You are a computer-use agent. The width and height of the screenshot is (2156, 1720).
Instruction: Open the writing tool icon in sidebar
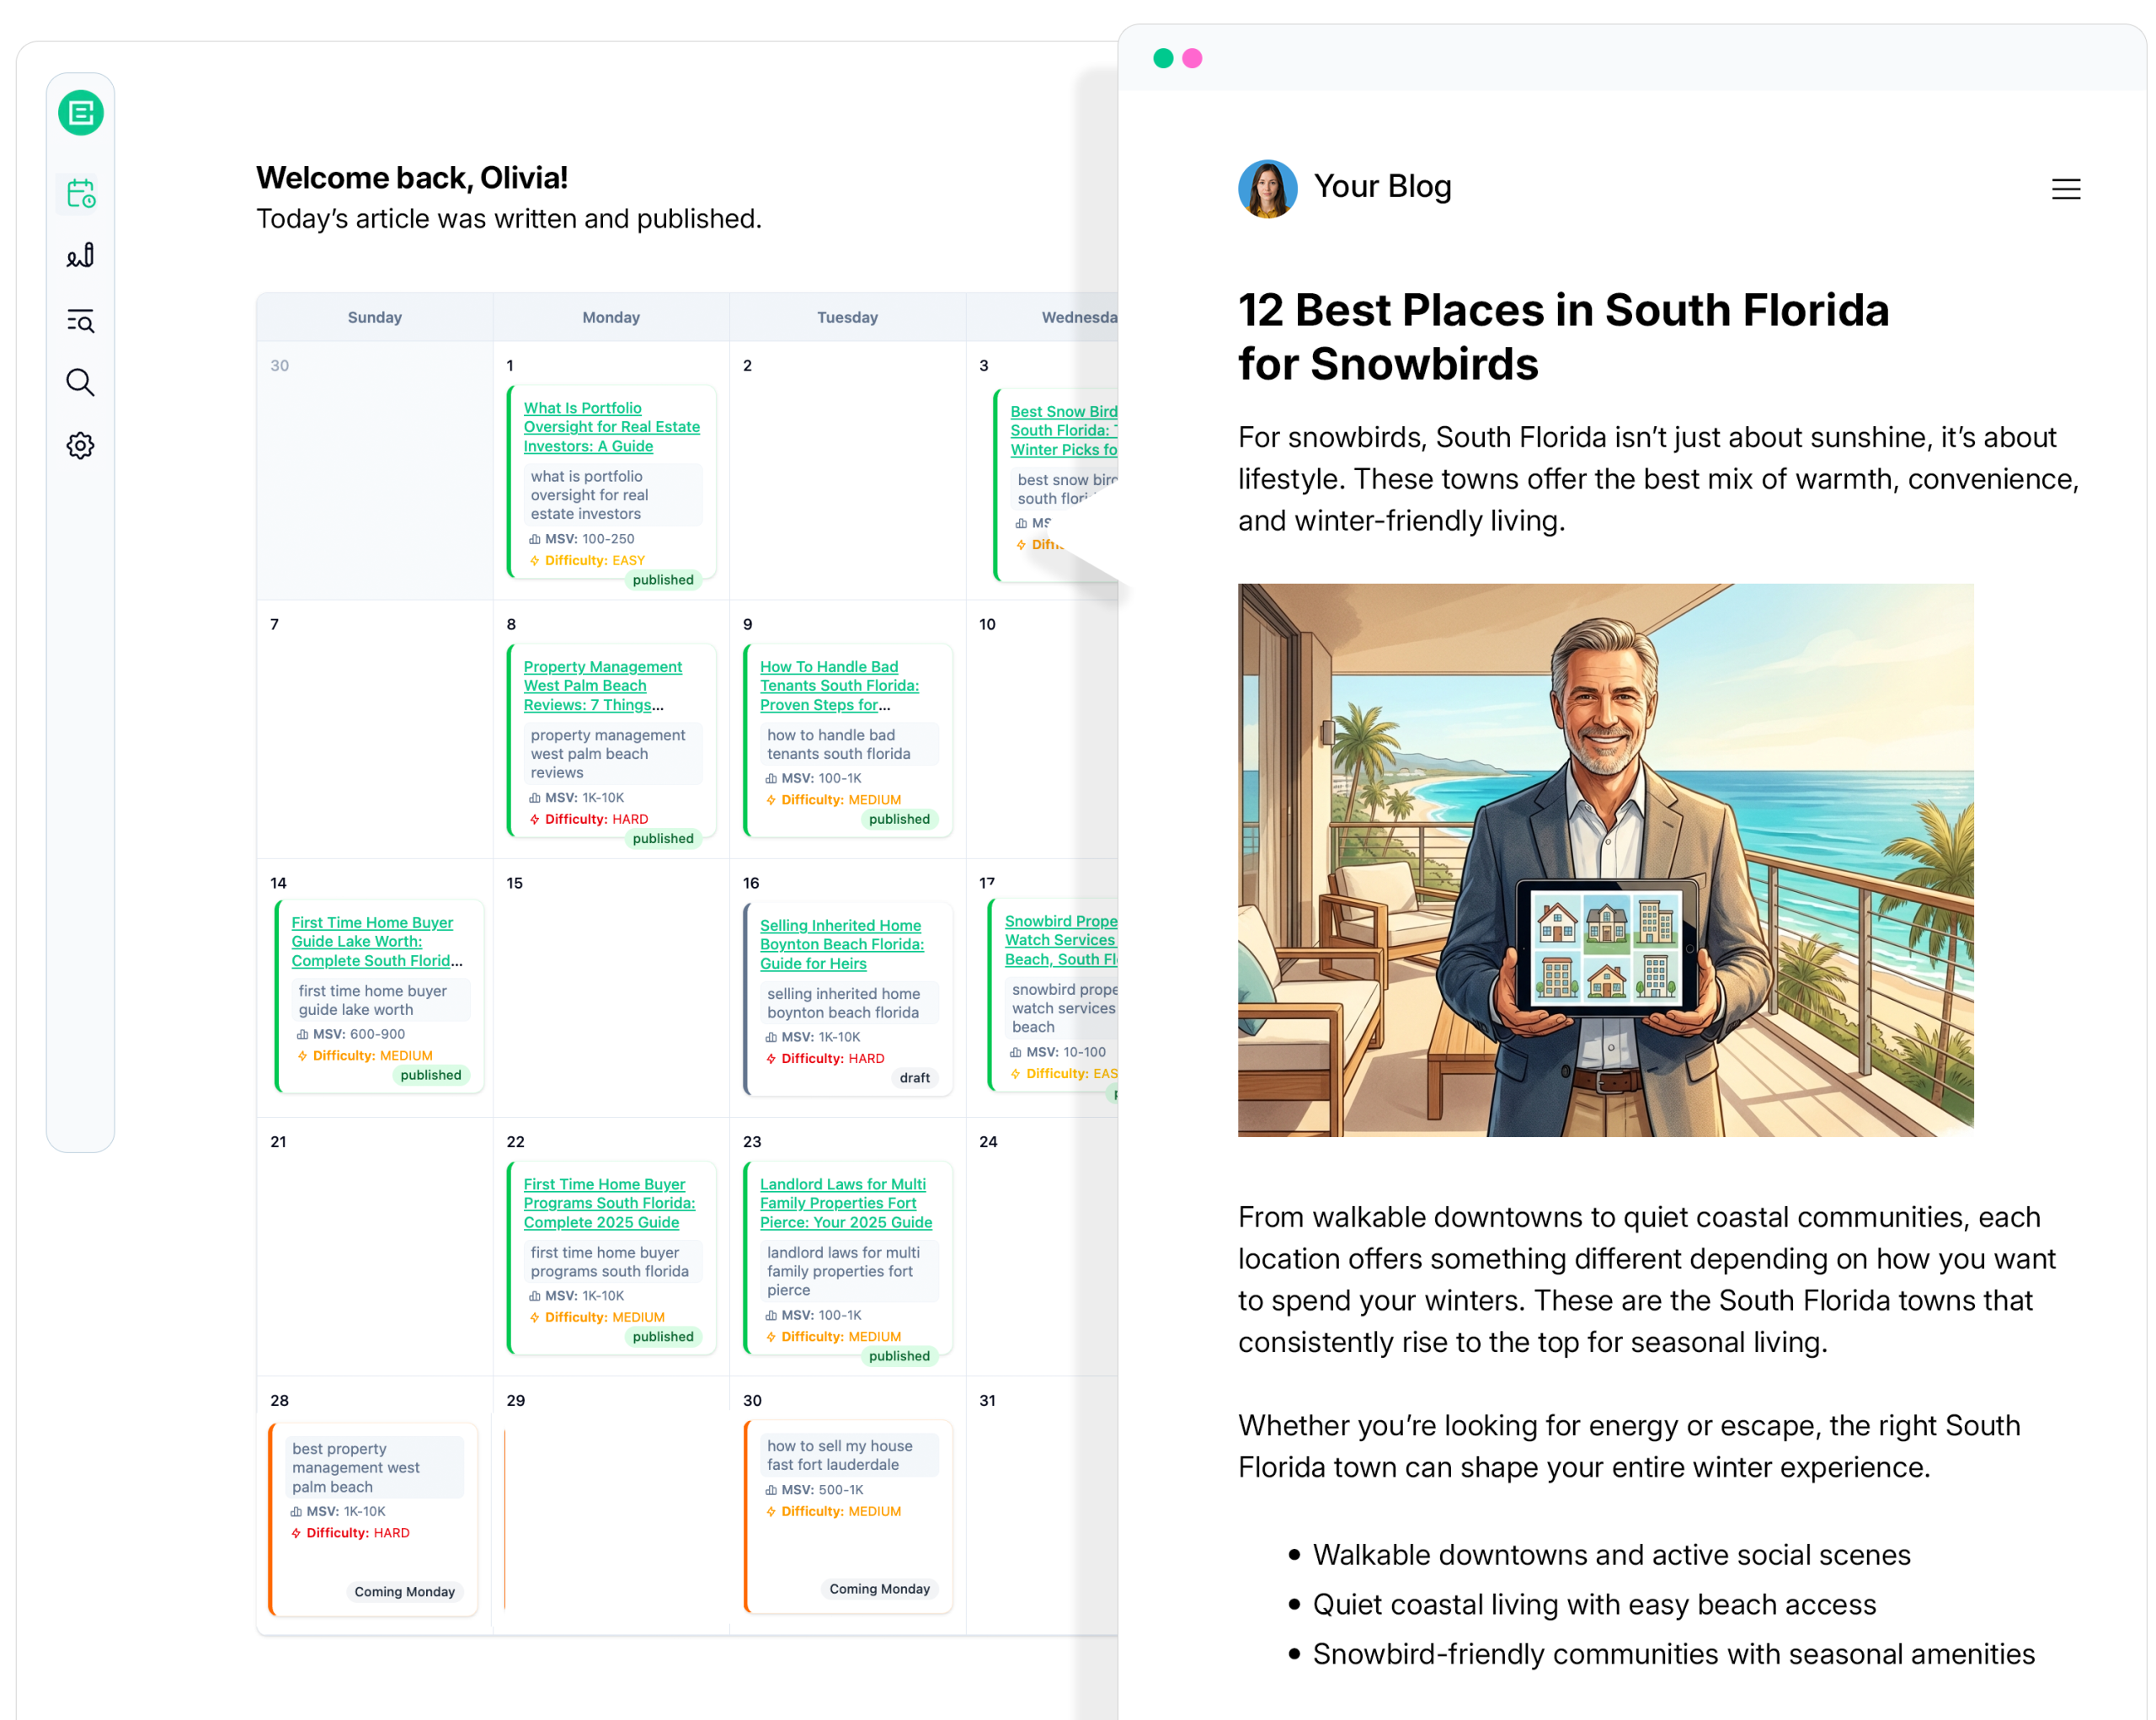pos(81,255)
